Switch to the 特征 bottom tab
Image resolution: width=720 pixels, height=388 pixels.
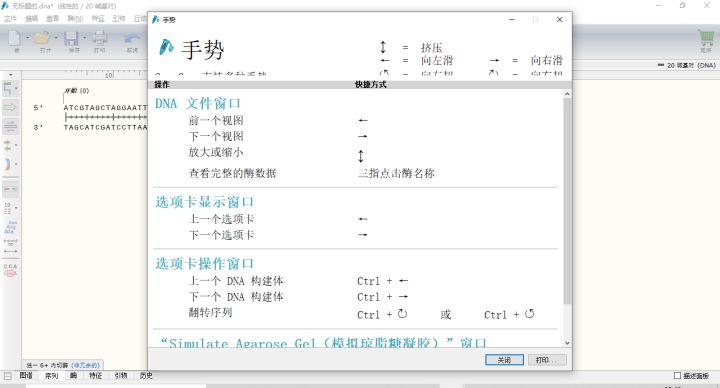pos(96,376)
